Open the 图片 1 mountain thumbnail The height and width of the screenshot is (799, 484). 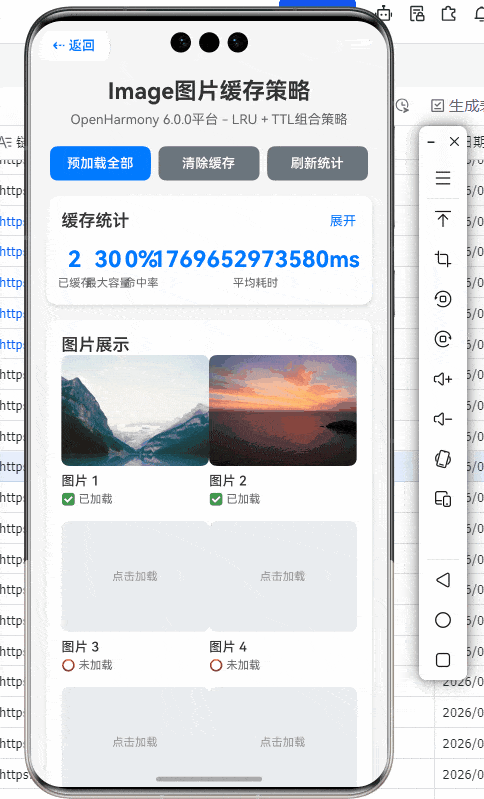[x=135, y=410]
